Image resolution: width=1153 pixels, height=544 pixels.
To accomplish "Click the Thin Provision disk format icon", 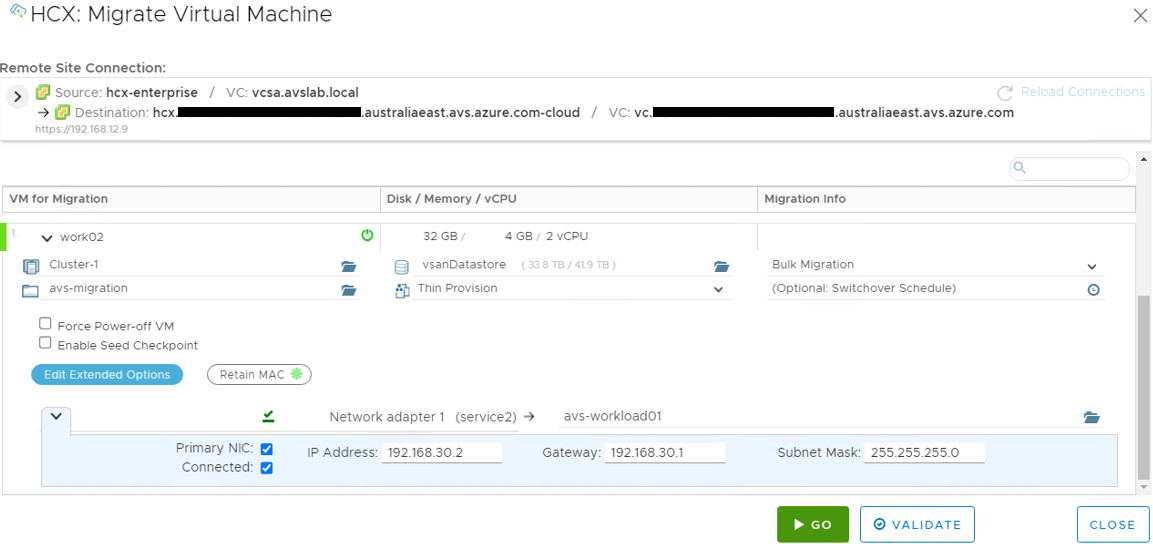I will pos(402,290).
